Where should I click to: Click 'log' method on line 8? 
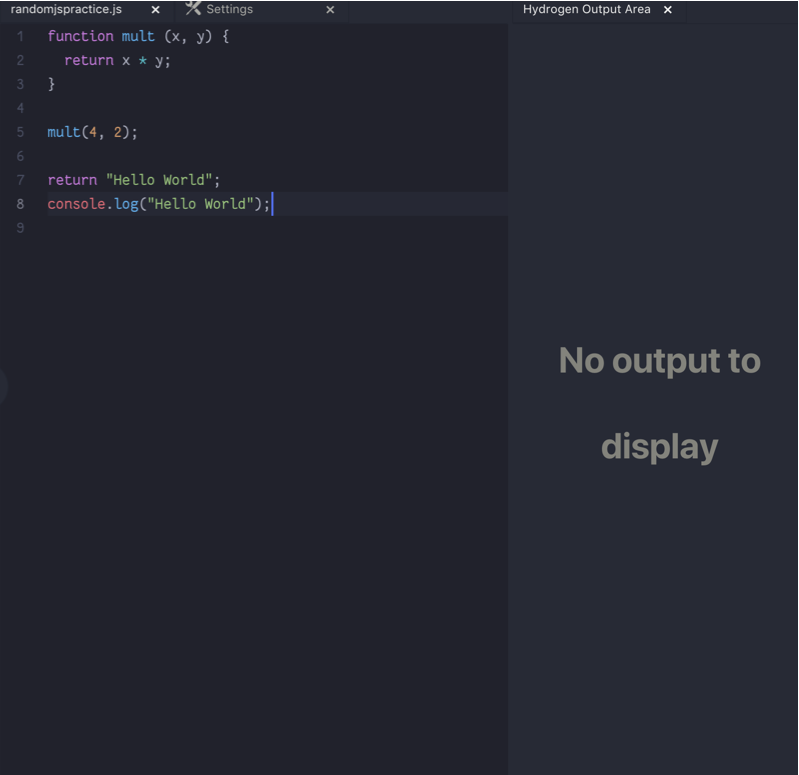pyautogui.click(x=126, y=204)
